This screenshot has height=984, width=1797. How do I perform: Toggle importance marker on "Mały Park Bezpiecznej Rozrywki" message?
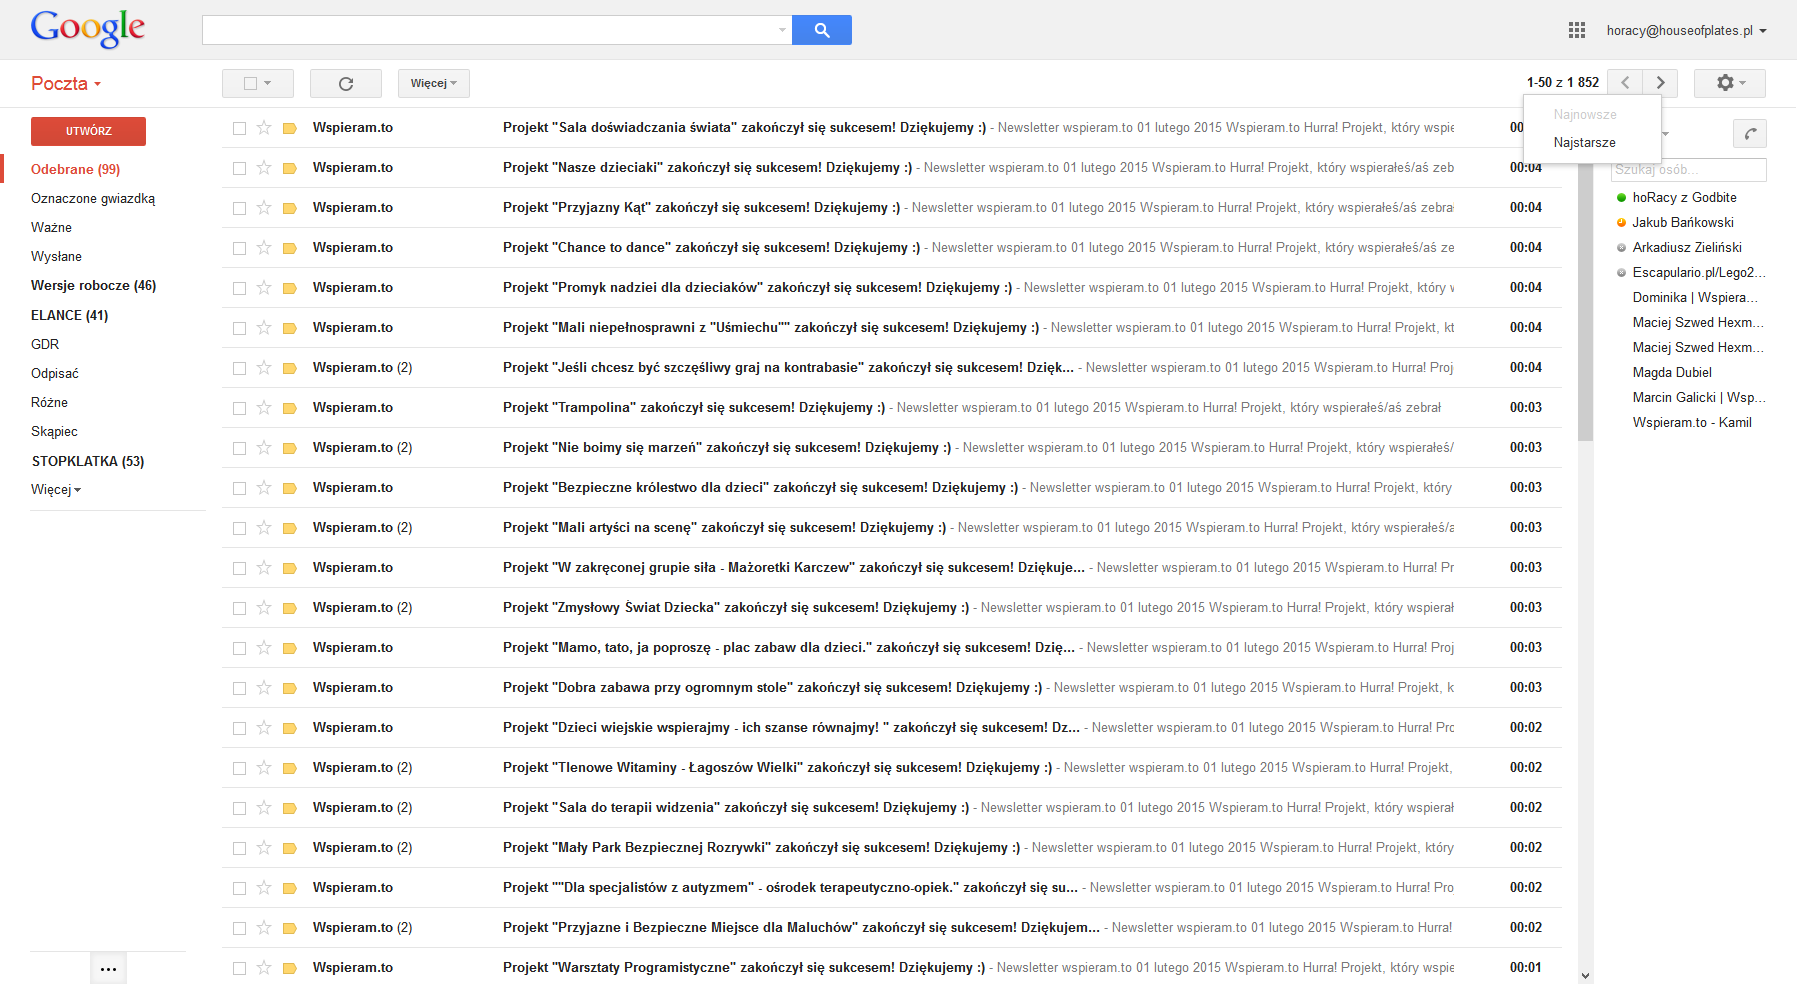coord(290,848)
